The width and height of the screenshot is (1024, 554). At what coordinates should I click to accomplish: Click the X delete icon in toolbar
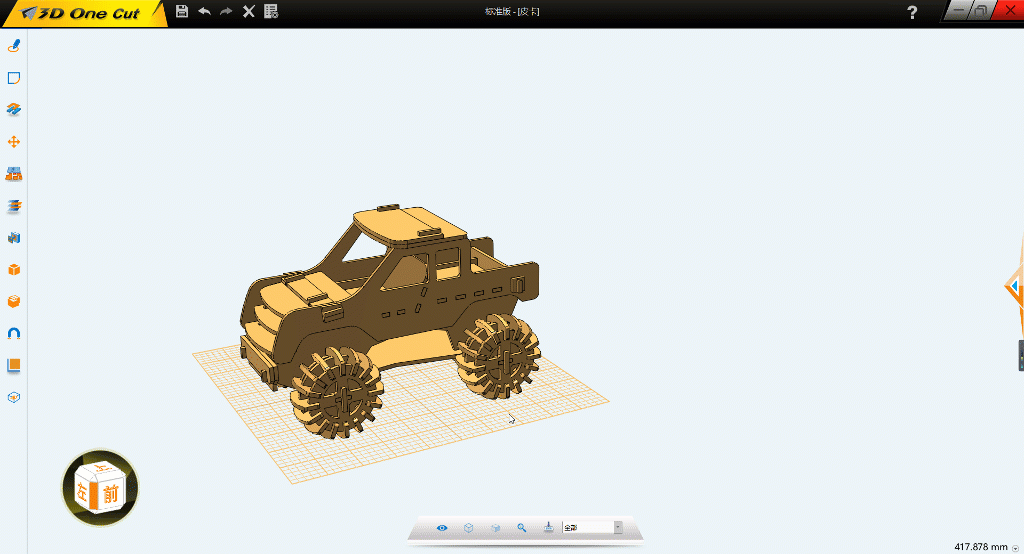(249, 11)
